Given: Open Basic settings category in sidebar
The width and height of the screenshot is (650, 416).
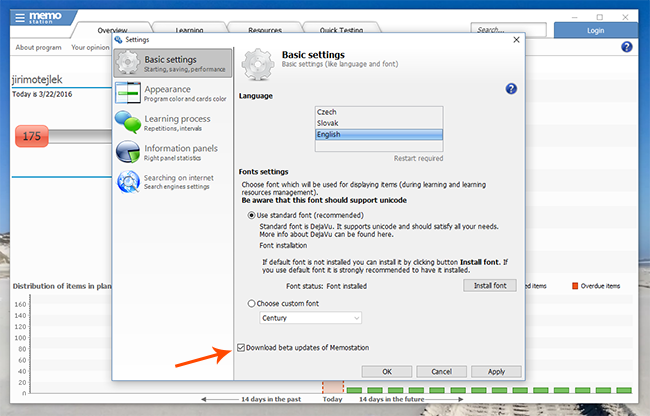Looking at the screenshot, I should pyautogui.click(x=171, y=62).
